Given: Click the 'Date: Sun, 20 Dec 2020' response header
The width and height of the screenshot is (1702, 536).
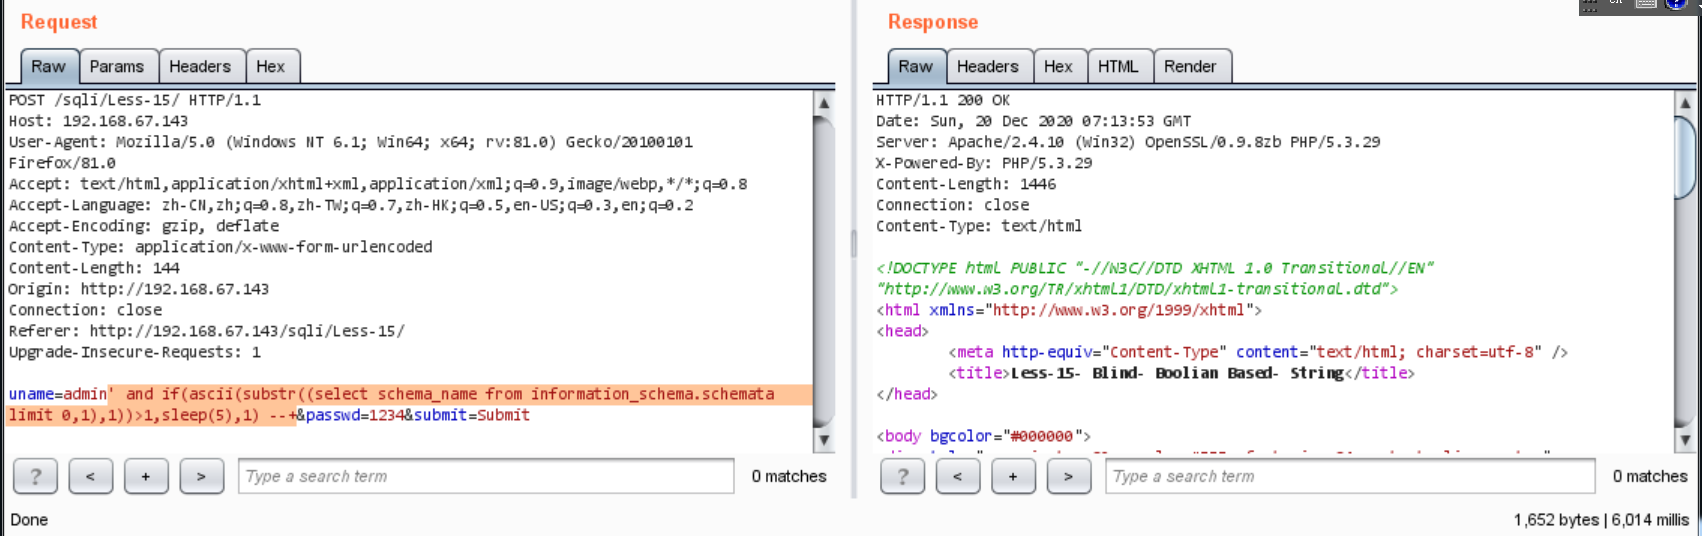Looking at the screenshot, I should [x=1034, y=121].
